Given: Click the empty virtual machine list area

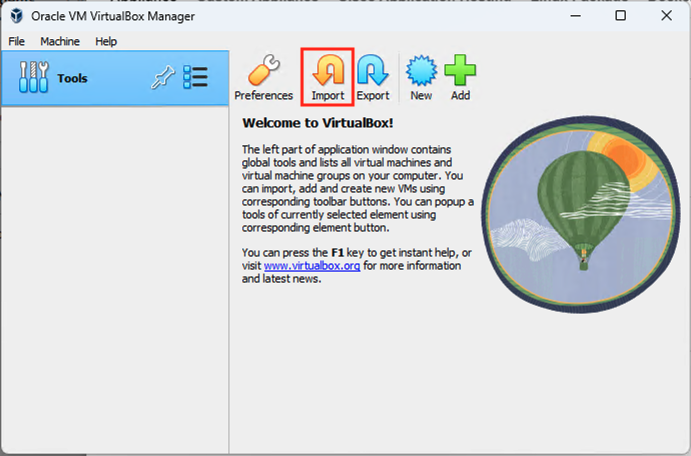Looking at the screenshot, I should click(x=114, y=280).
